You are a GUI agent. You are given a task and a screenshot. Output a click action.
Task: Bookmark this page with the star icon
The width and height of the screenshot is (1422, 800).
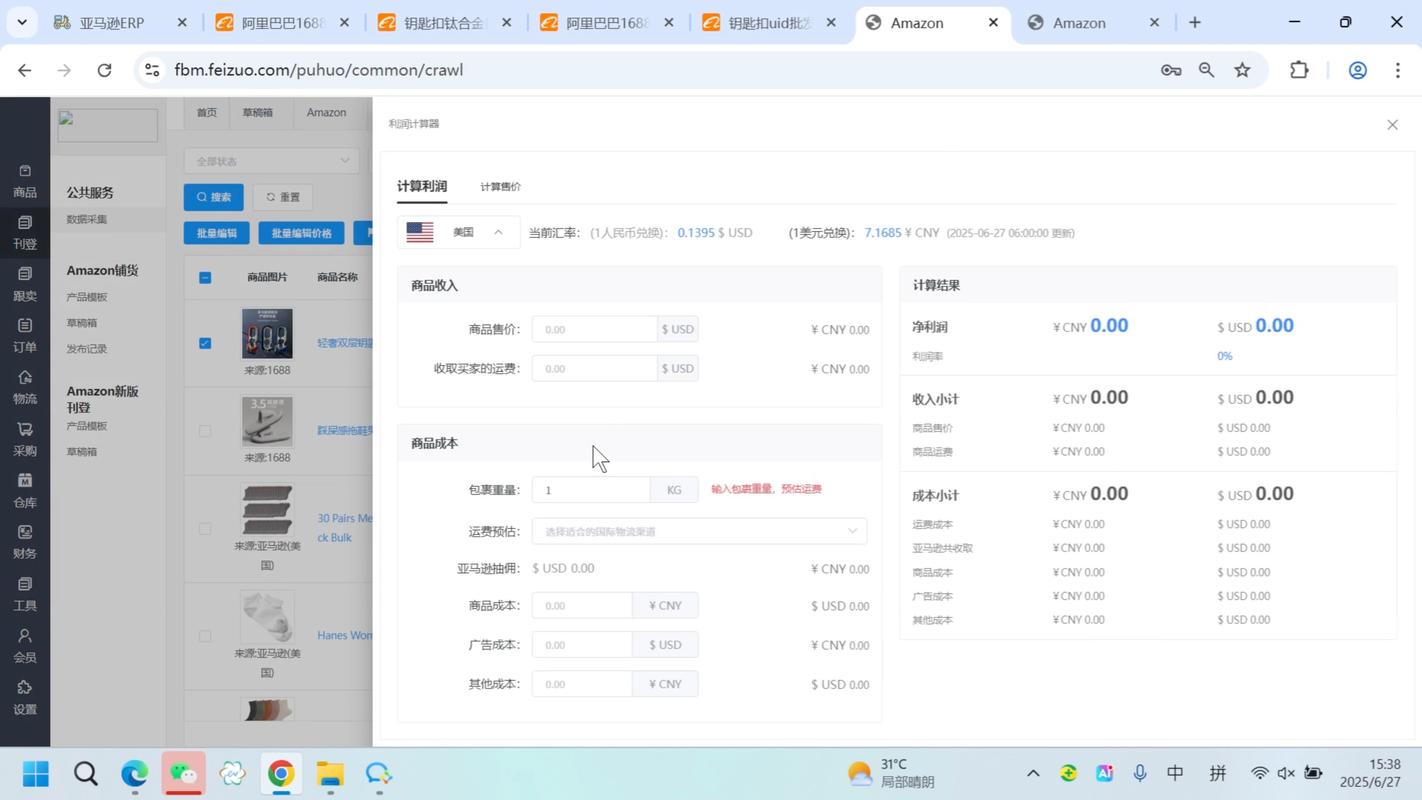[x=1242, y=70]
